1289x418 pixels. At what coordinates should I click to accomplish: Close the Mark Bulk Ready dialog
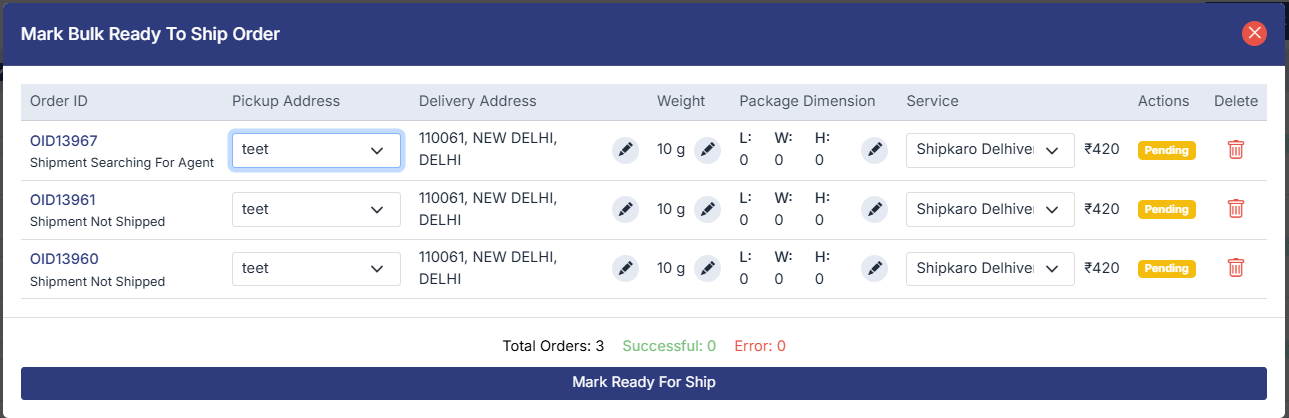[x=1254, y=33]
